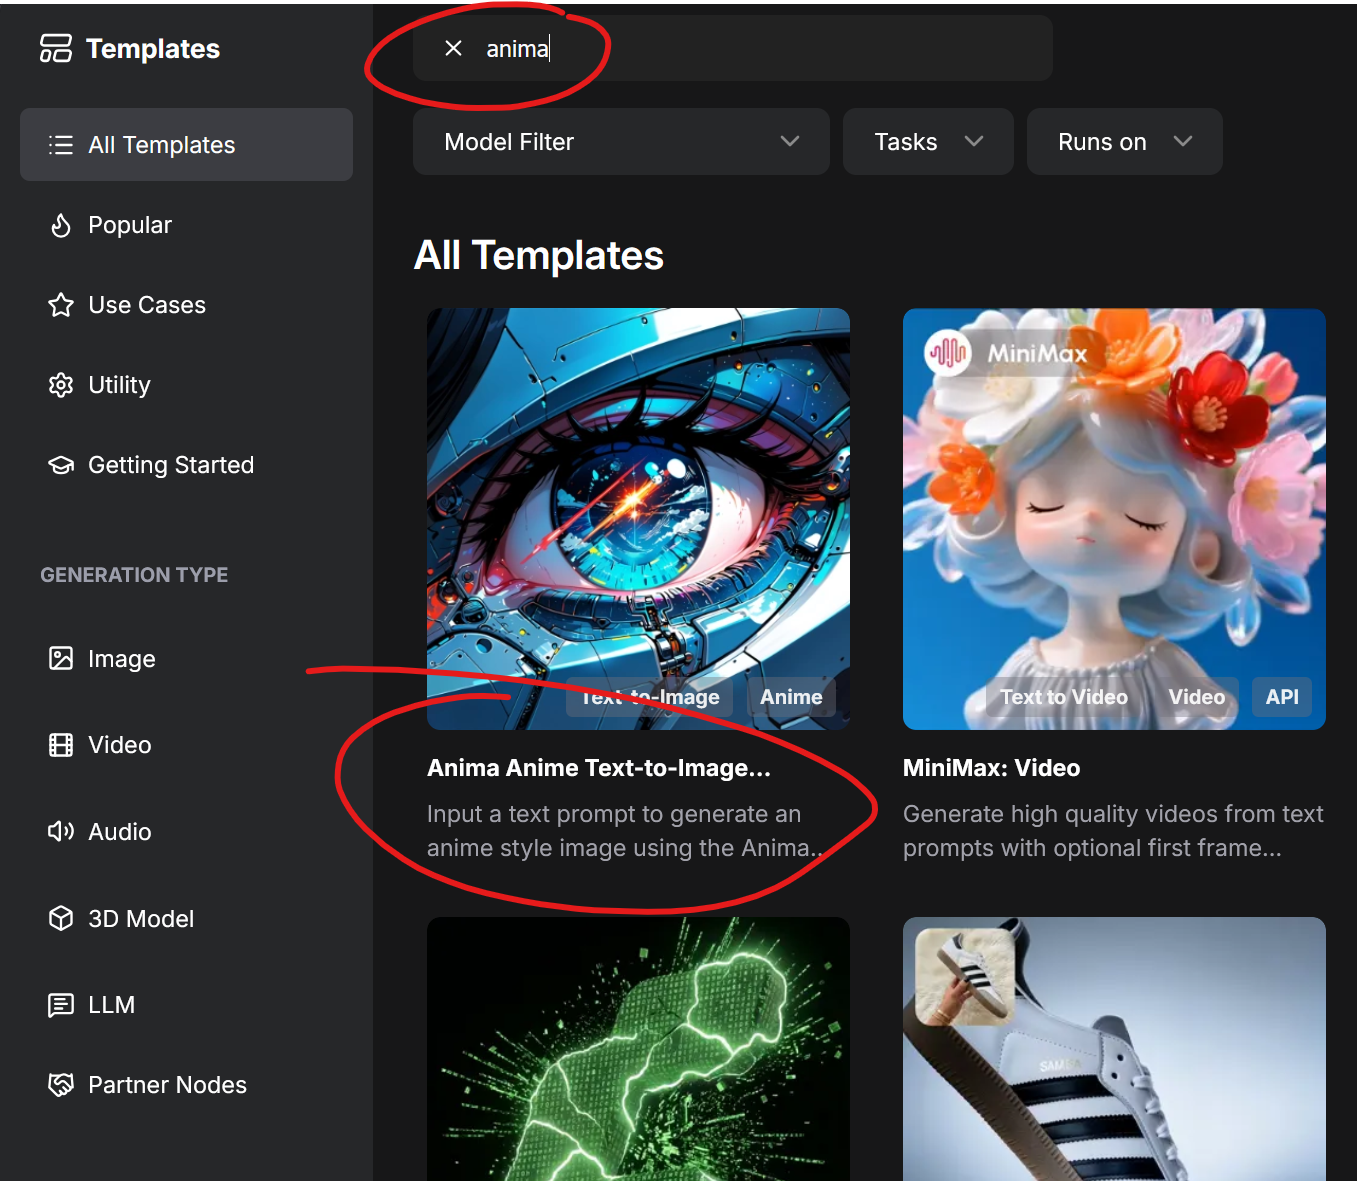Select All Templates in the sidebar
Image resolution: width=1357 pixels, height=1181 pixels.
(186, 145)
